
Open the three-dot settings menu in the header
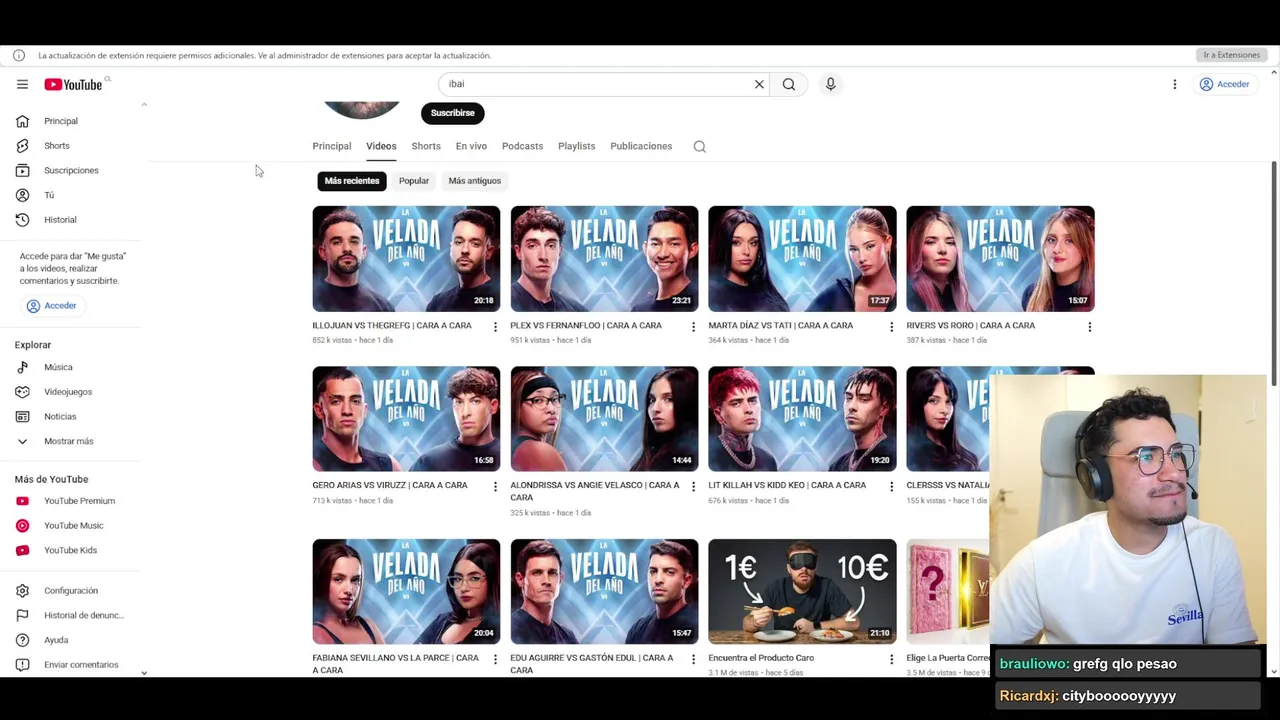(x=1175, y=84)
